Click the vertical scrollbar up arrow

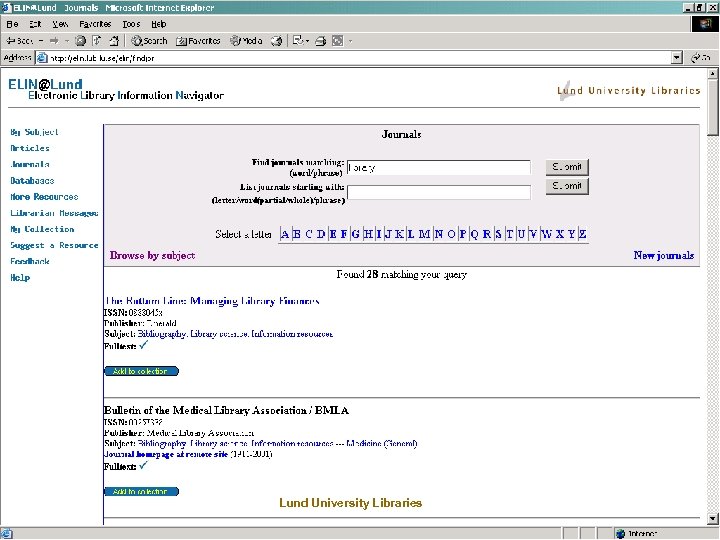pyautogui.click(x=713, y=73)
